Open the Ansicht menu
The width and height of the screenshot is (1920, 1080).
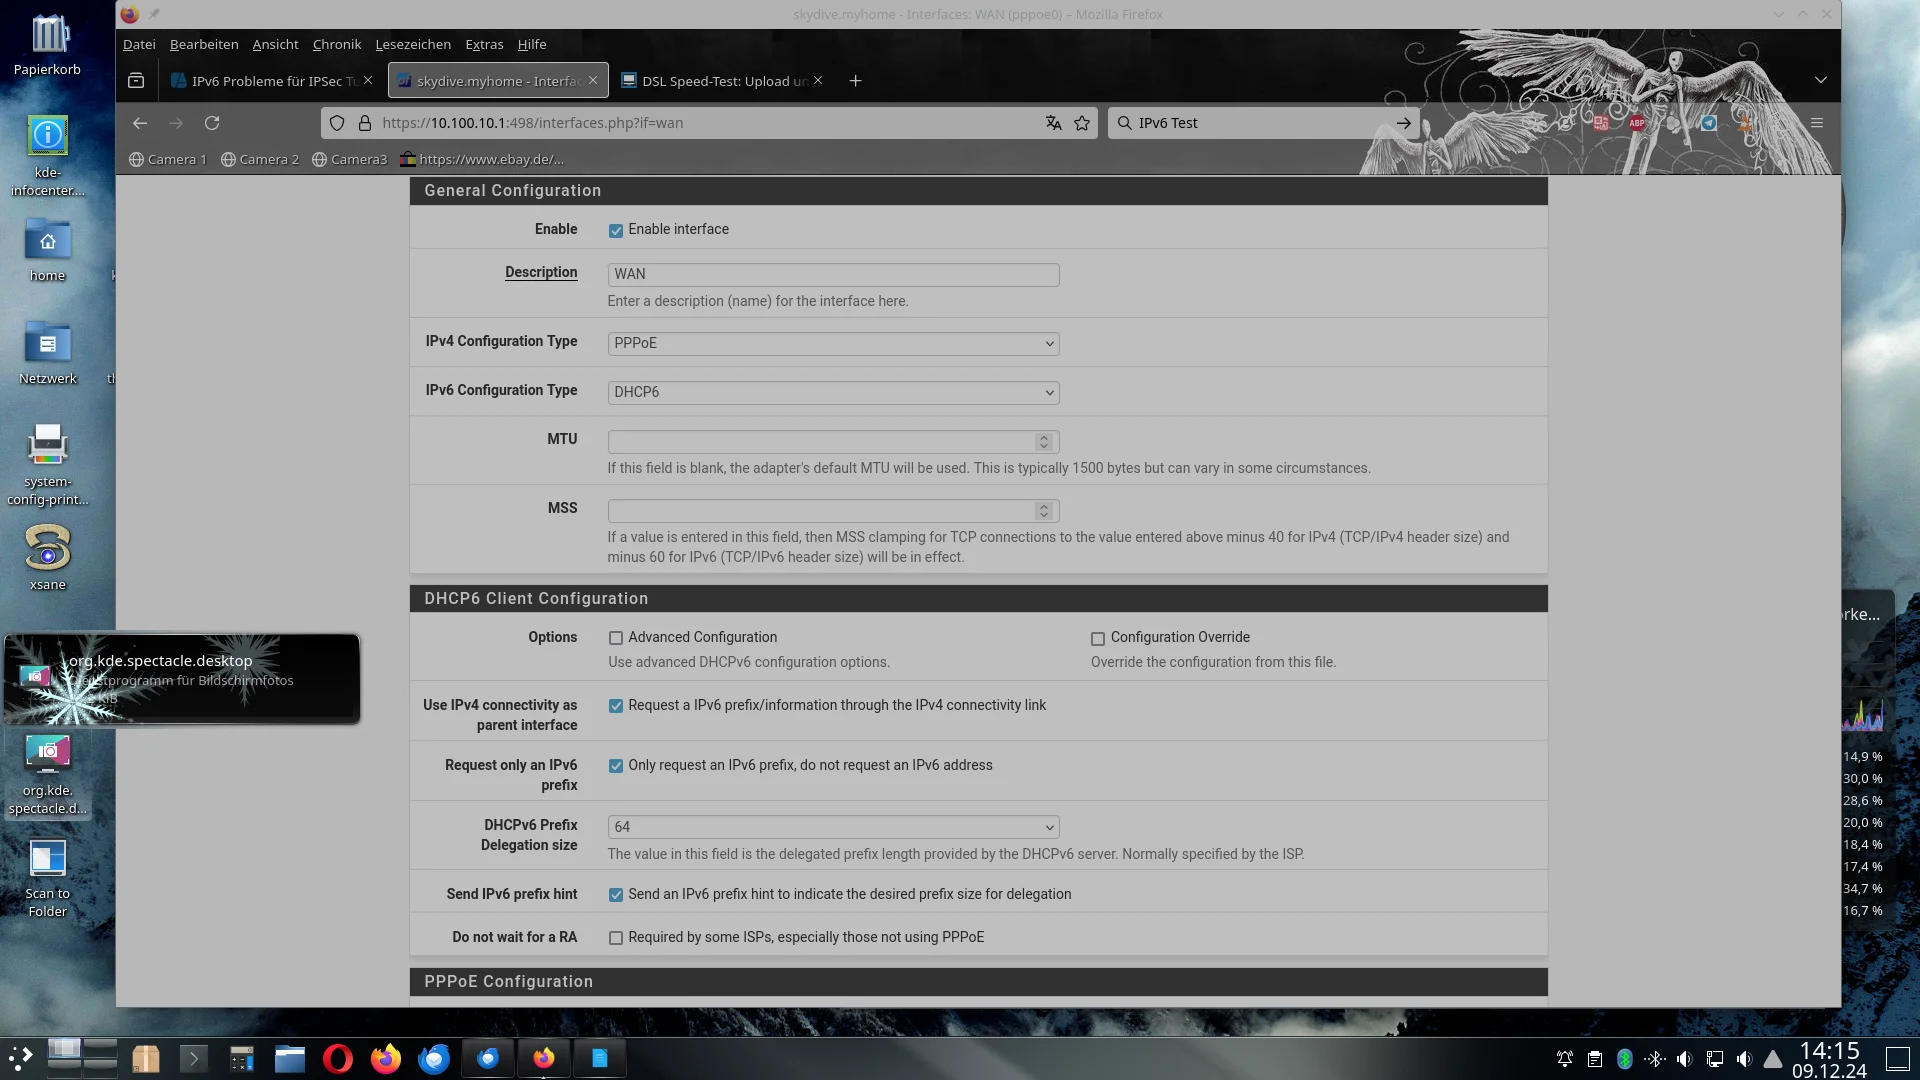[275, 44]
